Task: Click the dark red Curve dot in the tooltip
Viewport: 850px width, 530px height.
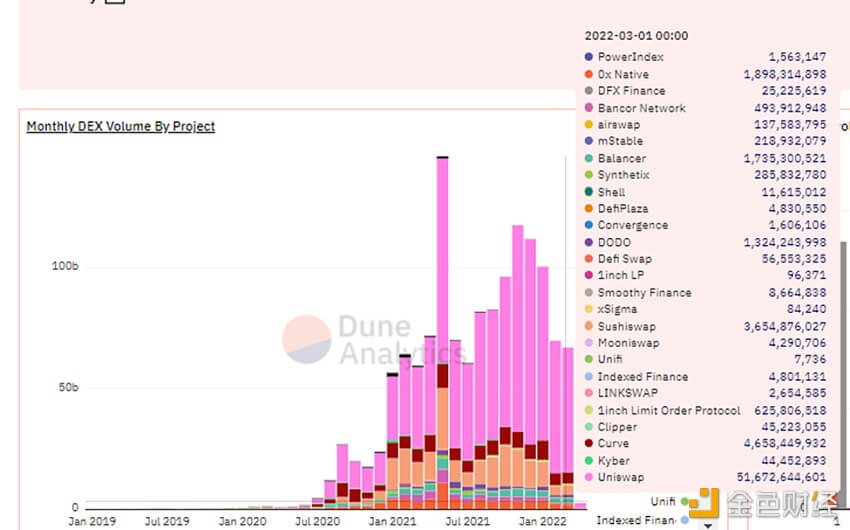Action: click(589, 443)
